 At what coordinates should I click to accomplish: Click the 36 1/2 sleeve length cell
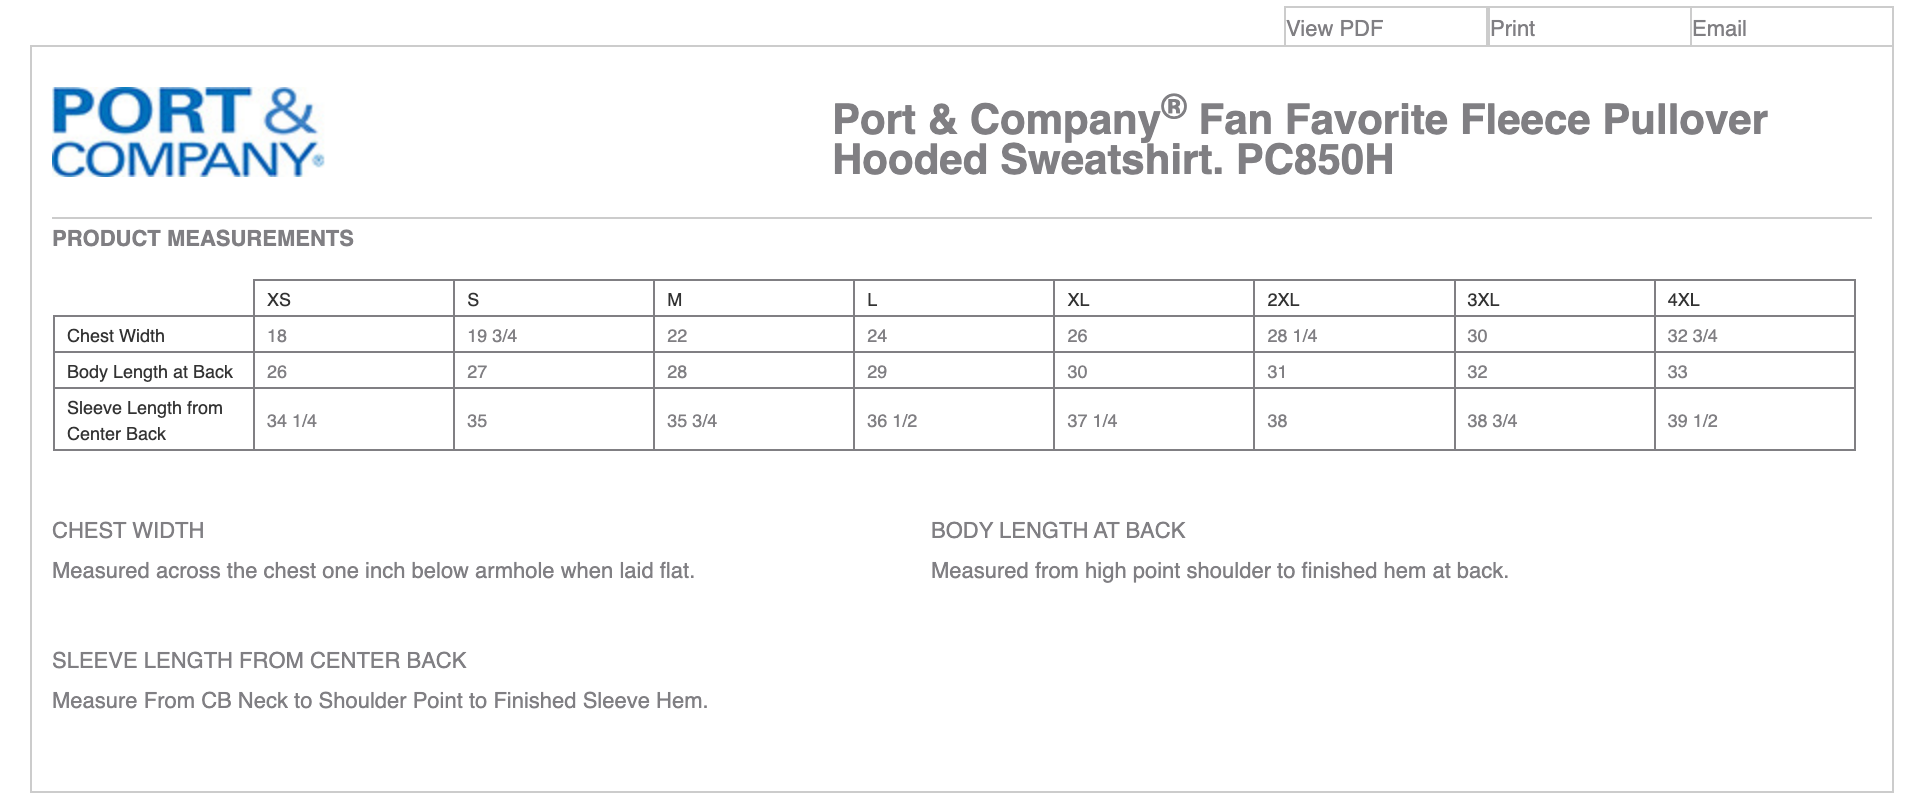point(892,421)
